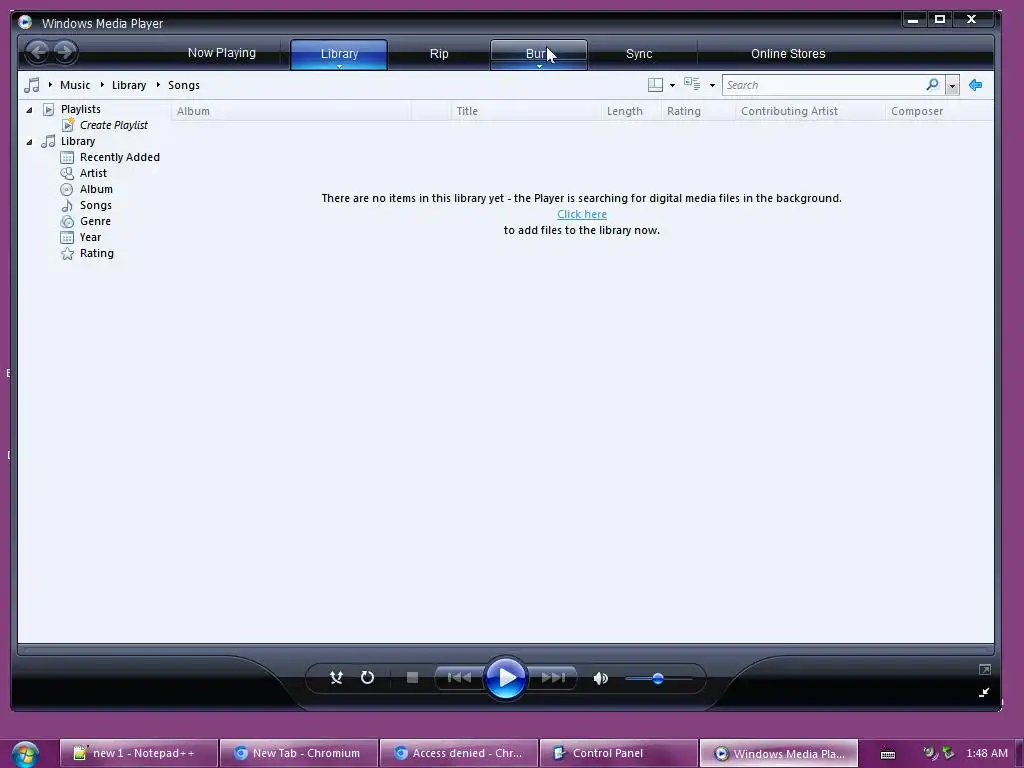Expand the arrow before Library breadcrumb
This screenshot has width=1024, height=768.
tap(103, 85)
